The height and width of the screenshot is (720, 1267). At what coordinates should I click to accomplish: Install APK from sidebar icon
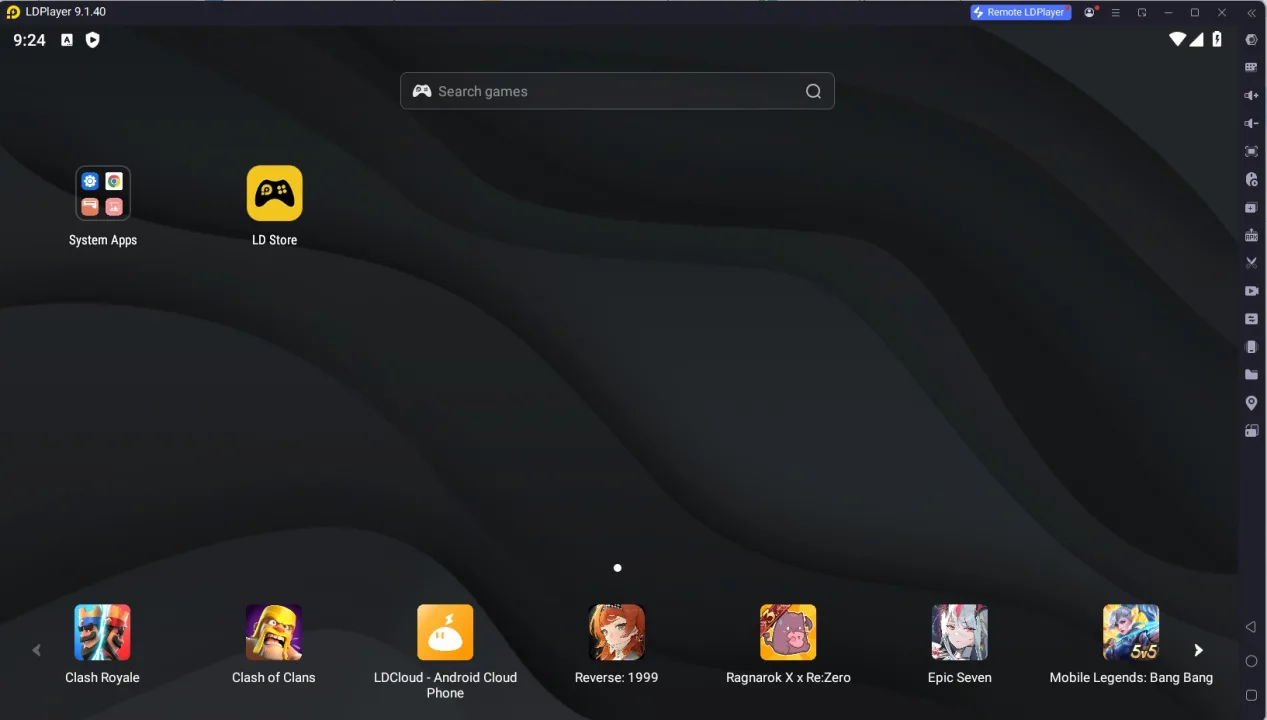[x=1251, y=235]
